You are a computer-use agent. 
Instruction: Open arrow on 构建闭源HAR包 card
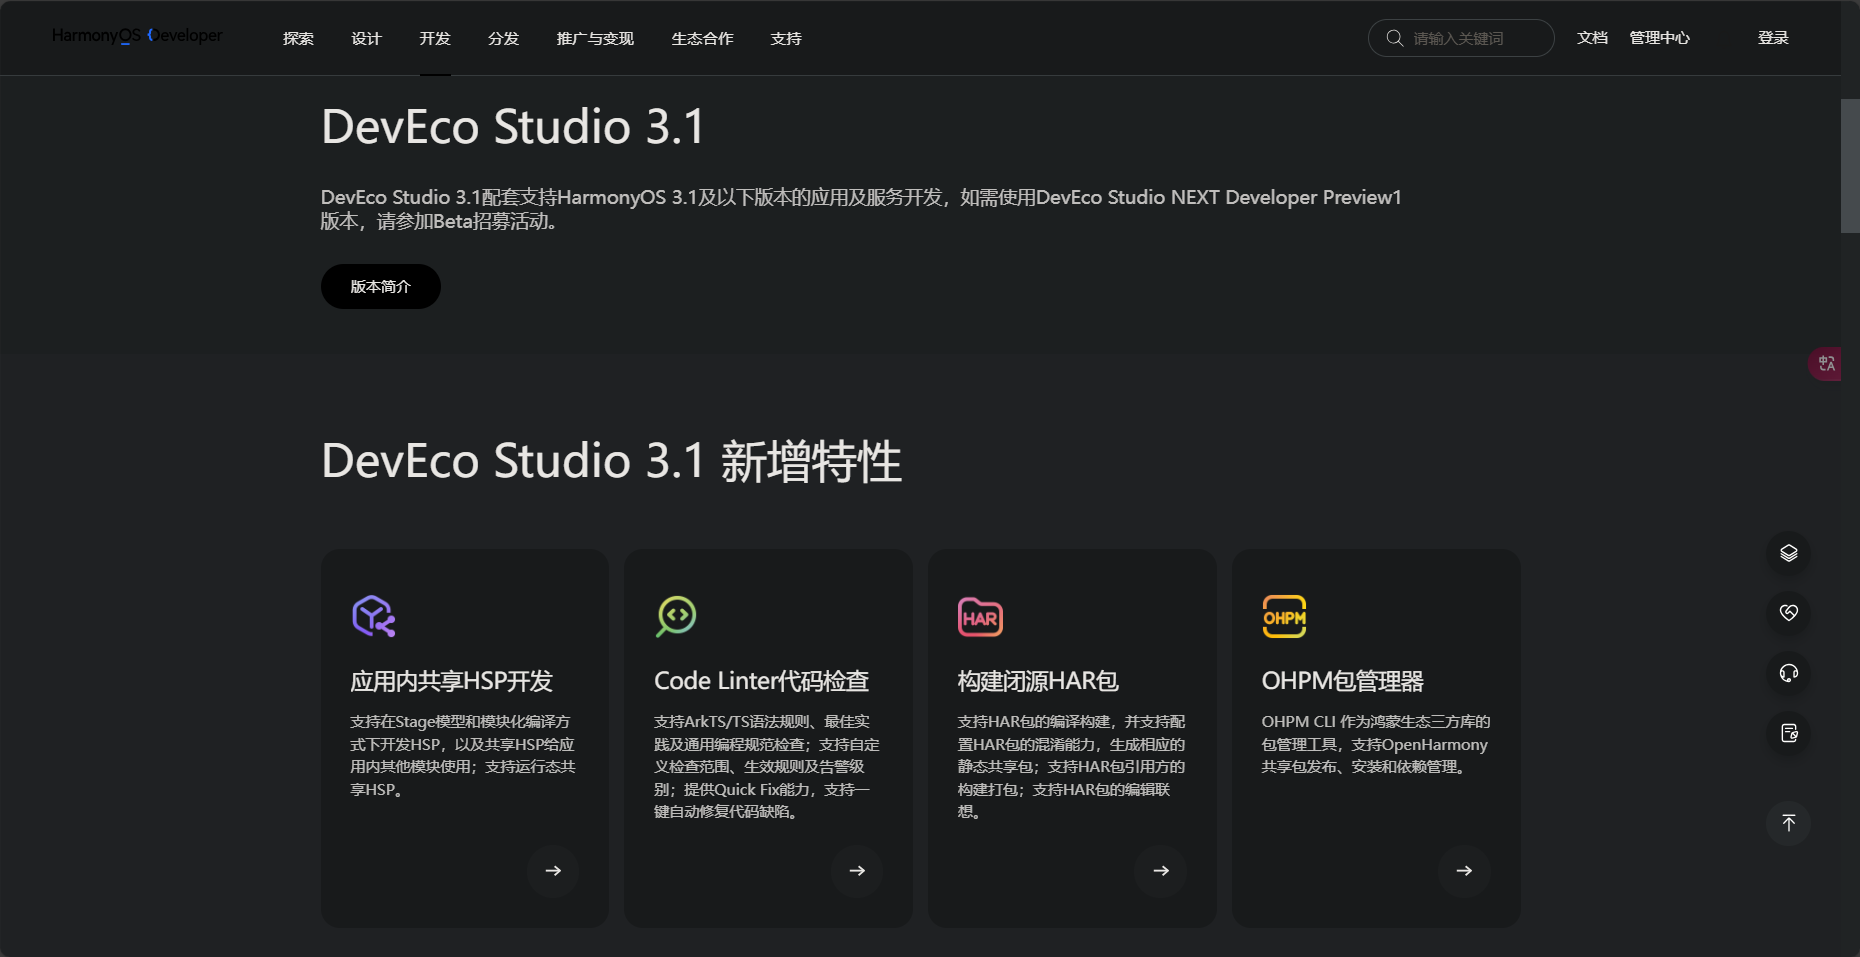[x=1161, y=871]
